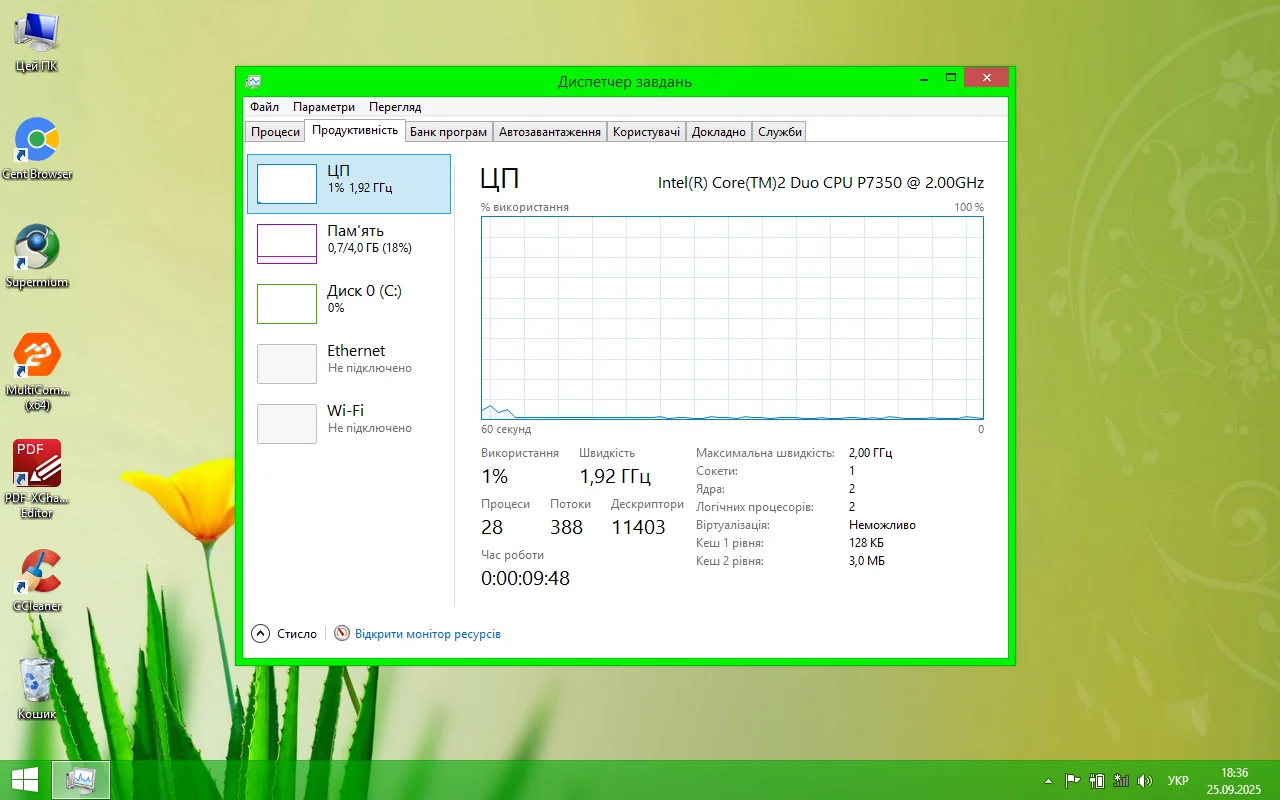
Task: Open Supermium desktop icon
Action: (37, 248)
